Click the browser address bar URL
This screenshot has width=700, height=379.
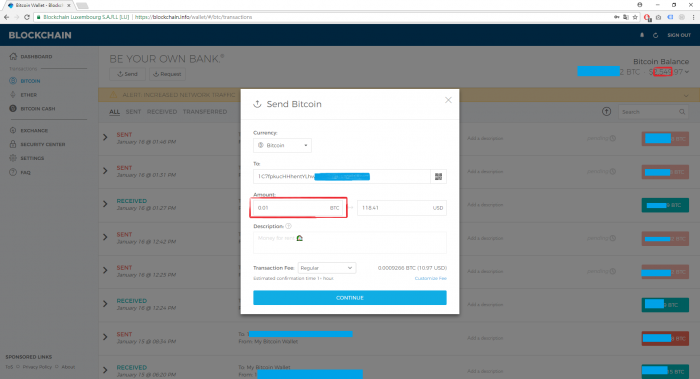tap(193, 17)
